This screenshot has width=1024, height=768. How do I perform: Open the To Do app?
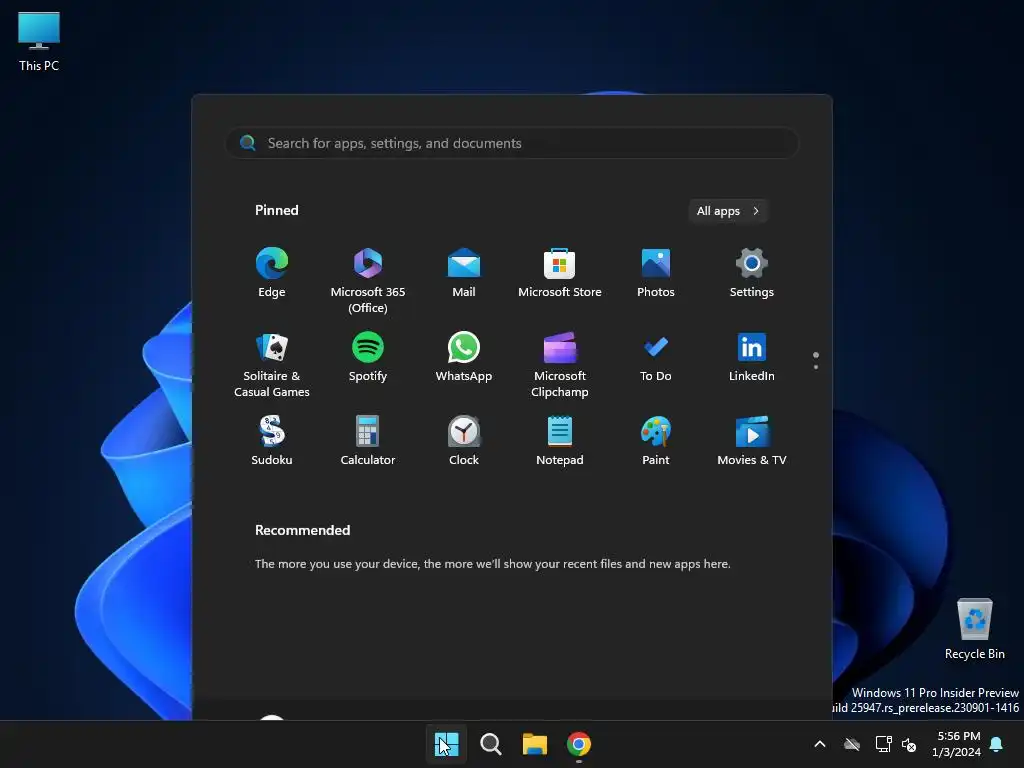656,357
